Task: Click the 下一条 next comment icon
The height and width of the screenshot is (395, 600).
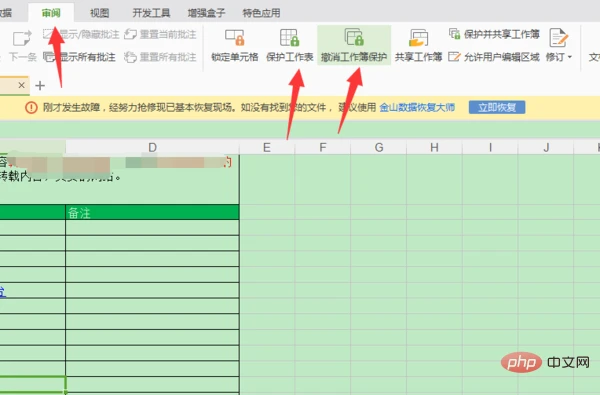Action: point(22,38)
